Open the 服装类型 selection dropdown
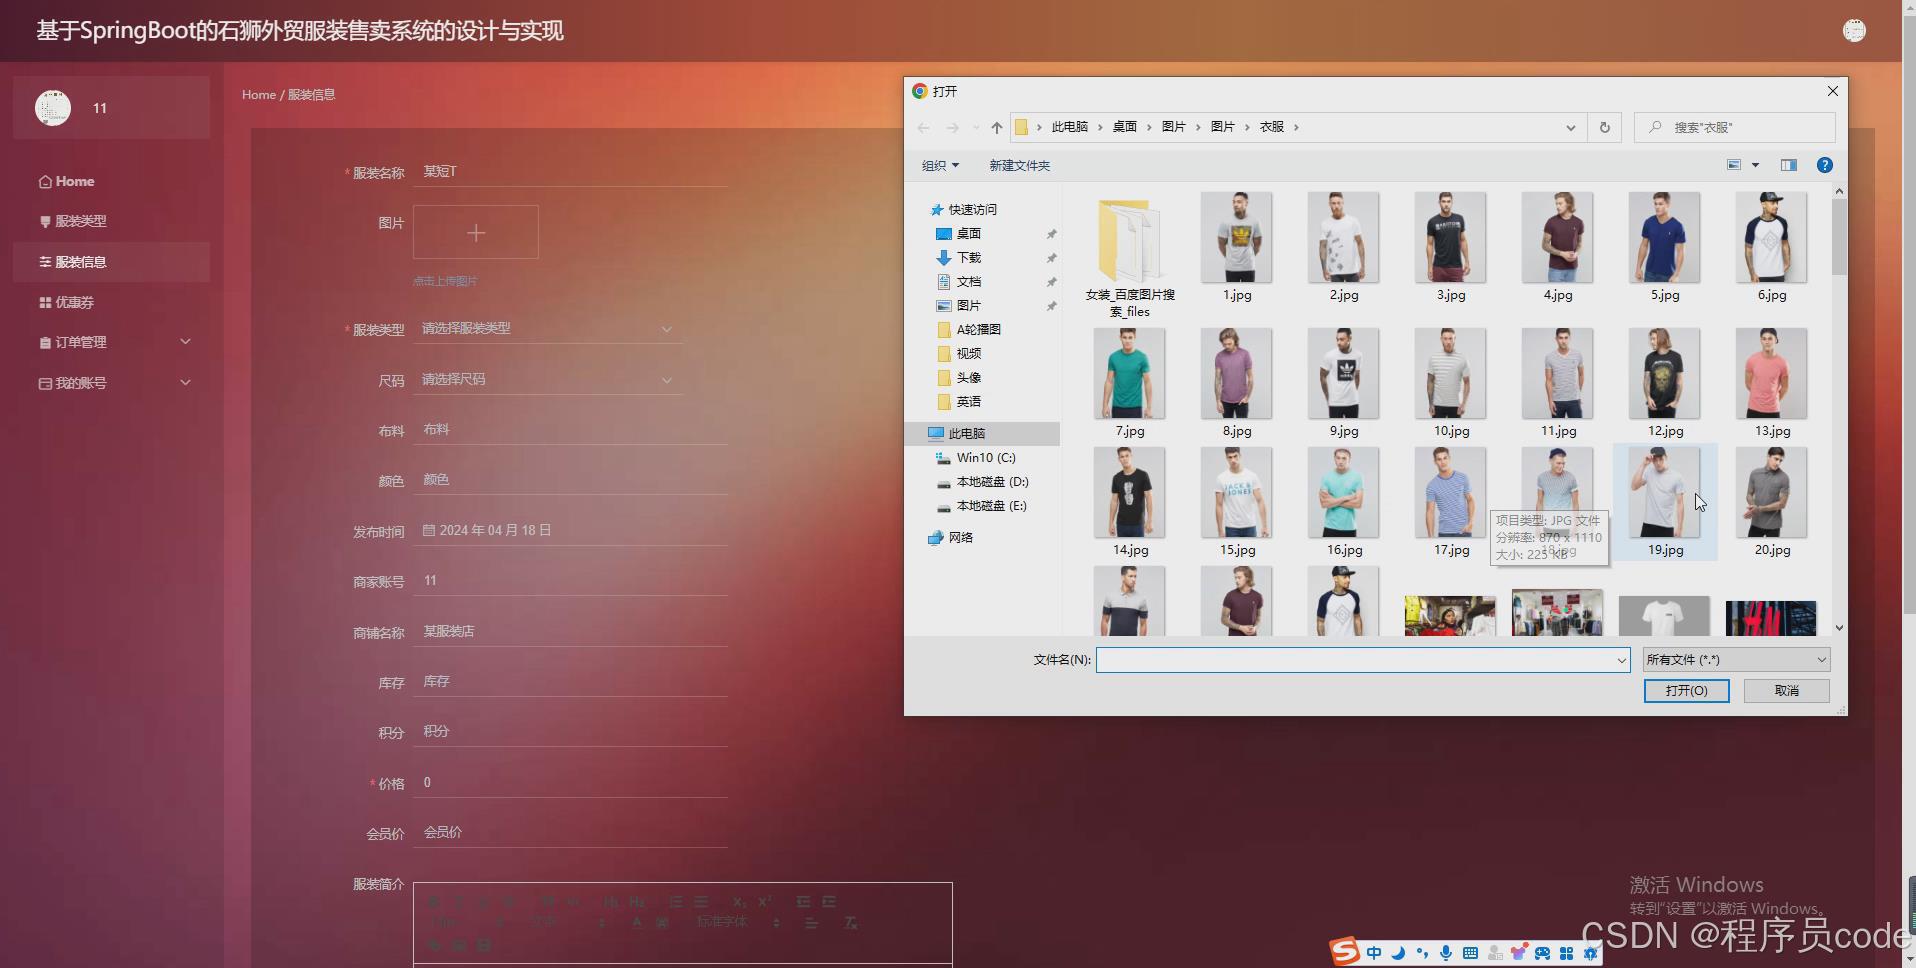 pos(548,329)
